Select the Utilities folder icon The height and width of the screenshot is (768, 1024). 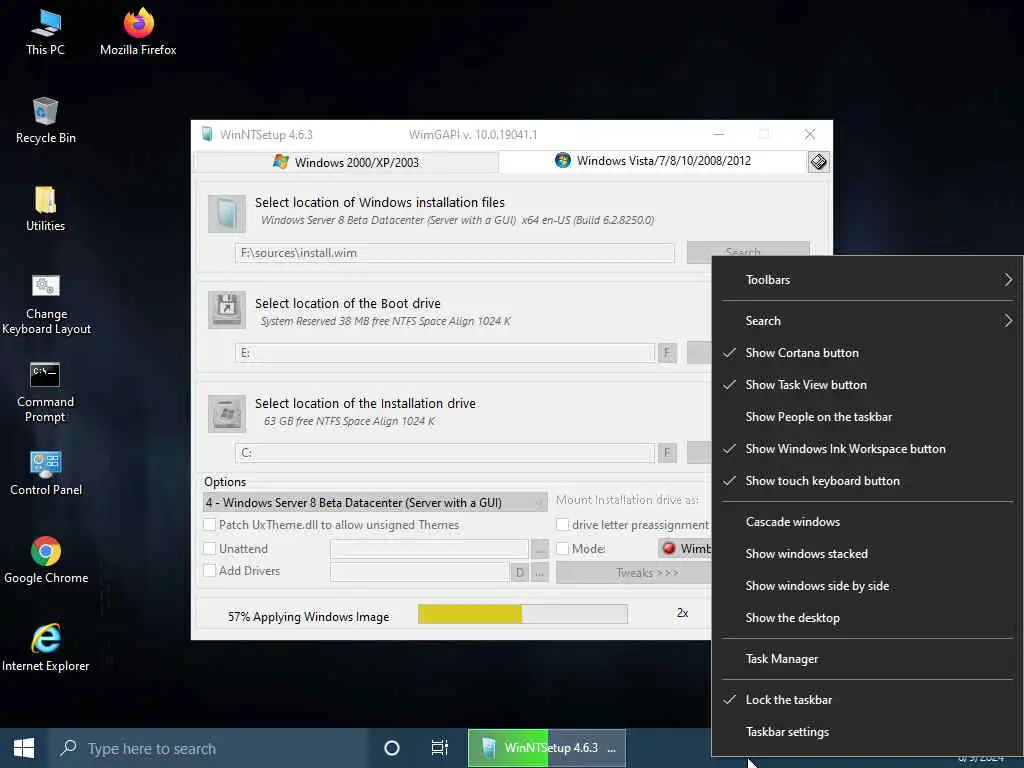46,209
